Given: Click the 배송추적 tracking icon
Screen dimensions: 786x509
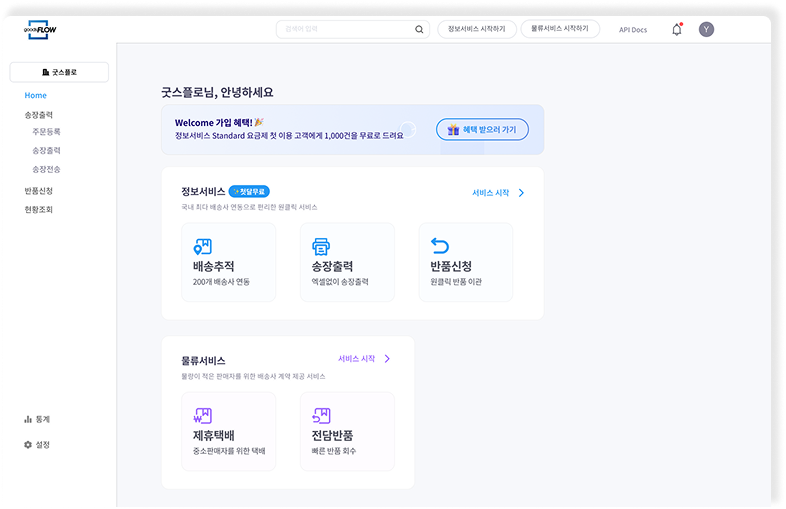Looking at the screenshot, I should [203, 246].
